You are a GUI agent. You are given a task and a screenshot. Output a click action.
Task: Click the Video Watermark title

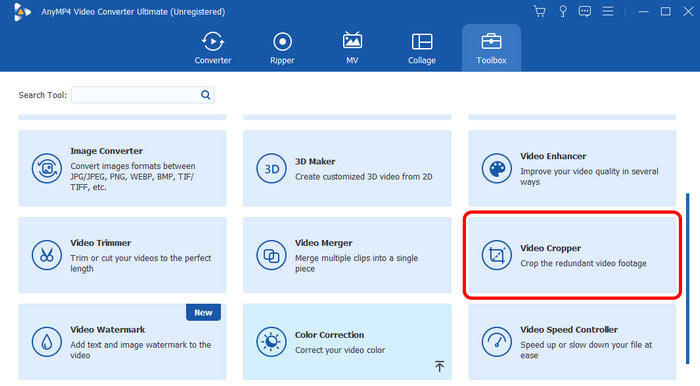click(x=108, y=329)
